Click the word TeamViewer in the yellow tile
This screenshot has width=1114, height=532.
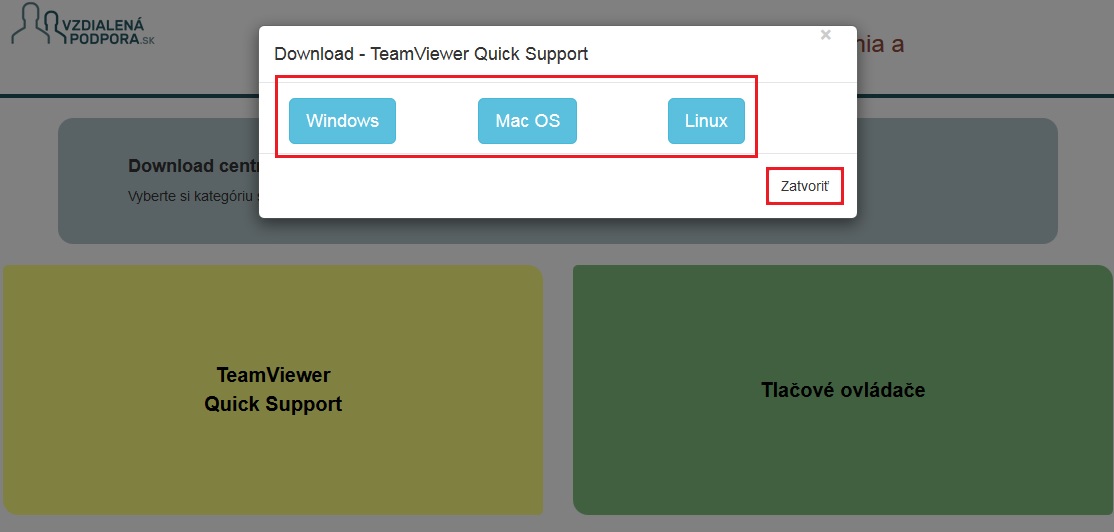click(273, 375)
